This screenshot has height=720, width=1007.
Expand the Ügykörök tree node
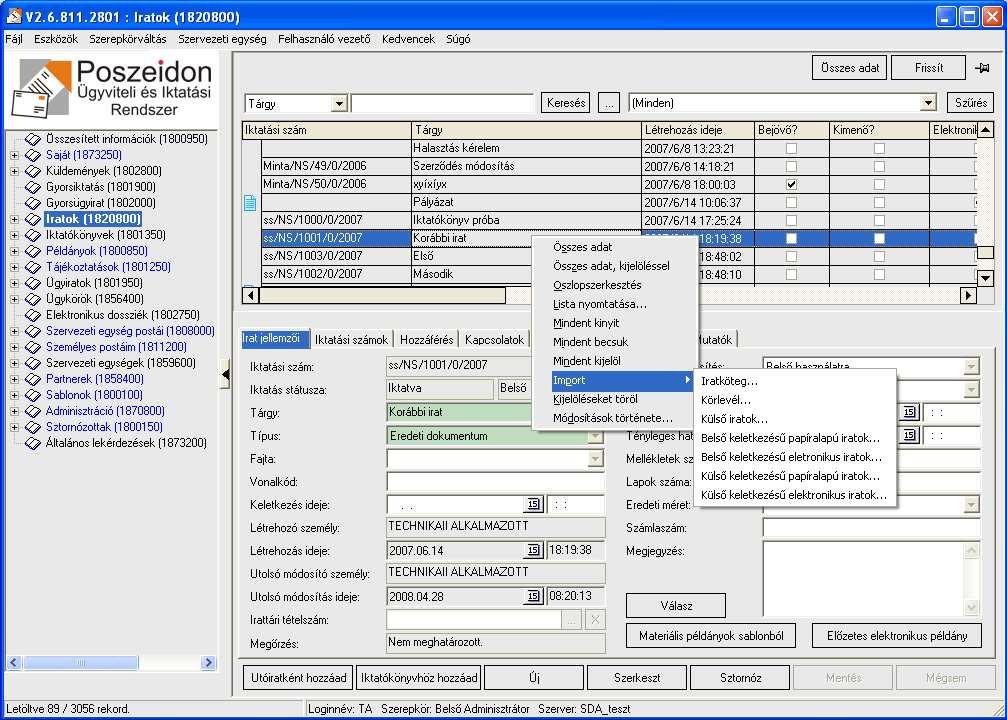(x=14, y=299)
